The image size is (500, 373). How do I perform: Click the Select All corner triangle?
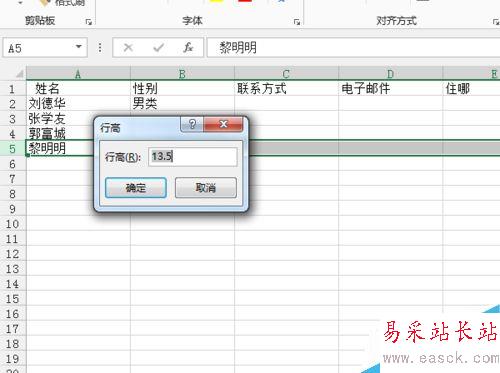[x=20, y=74]
